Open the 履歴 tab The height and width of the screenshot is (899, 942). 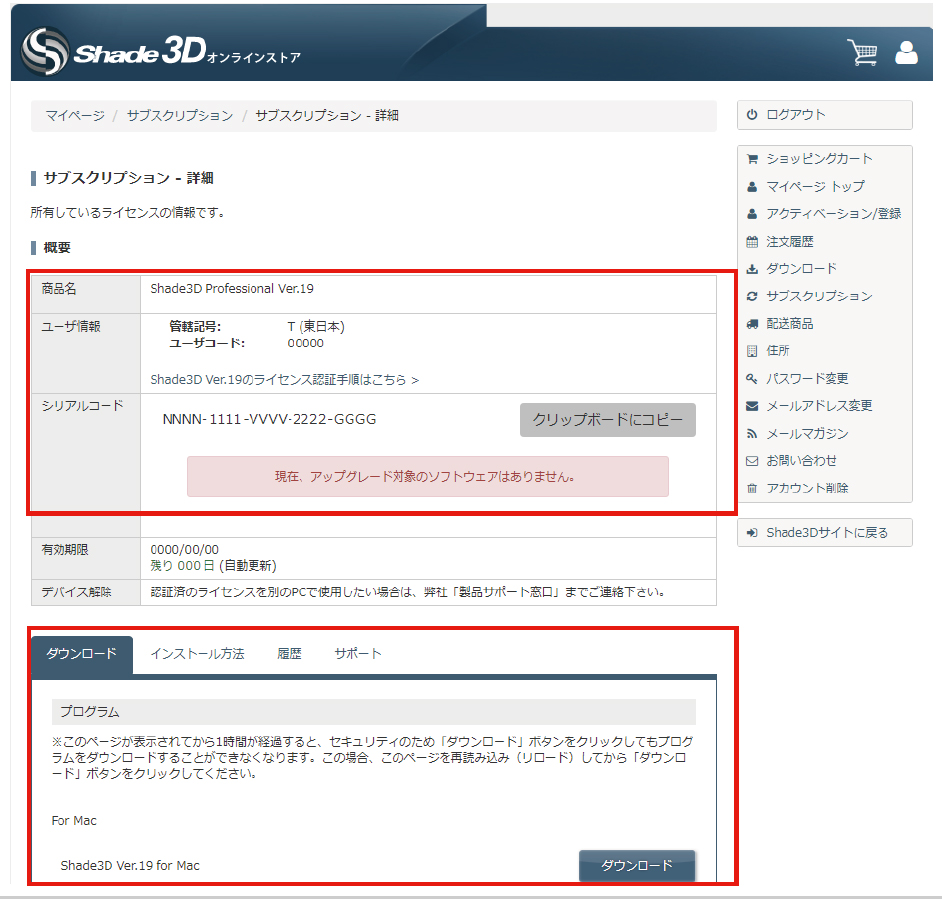tap(289, 654)
